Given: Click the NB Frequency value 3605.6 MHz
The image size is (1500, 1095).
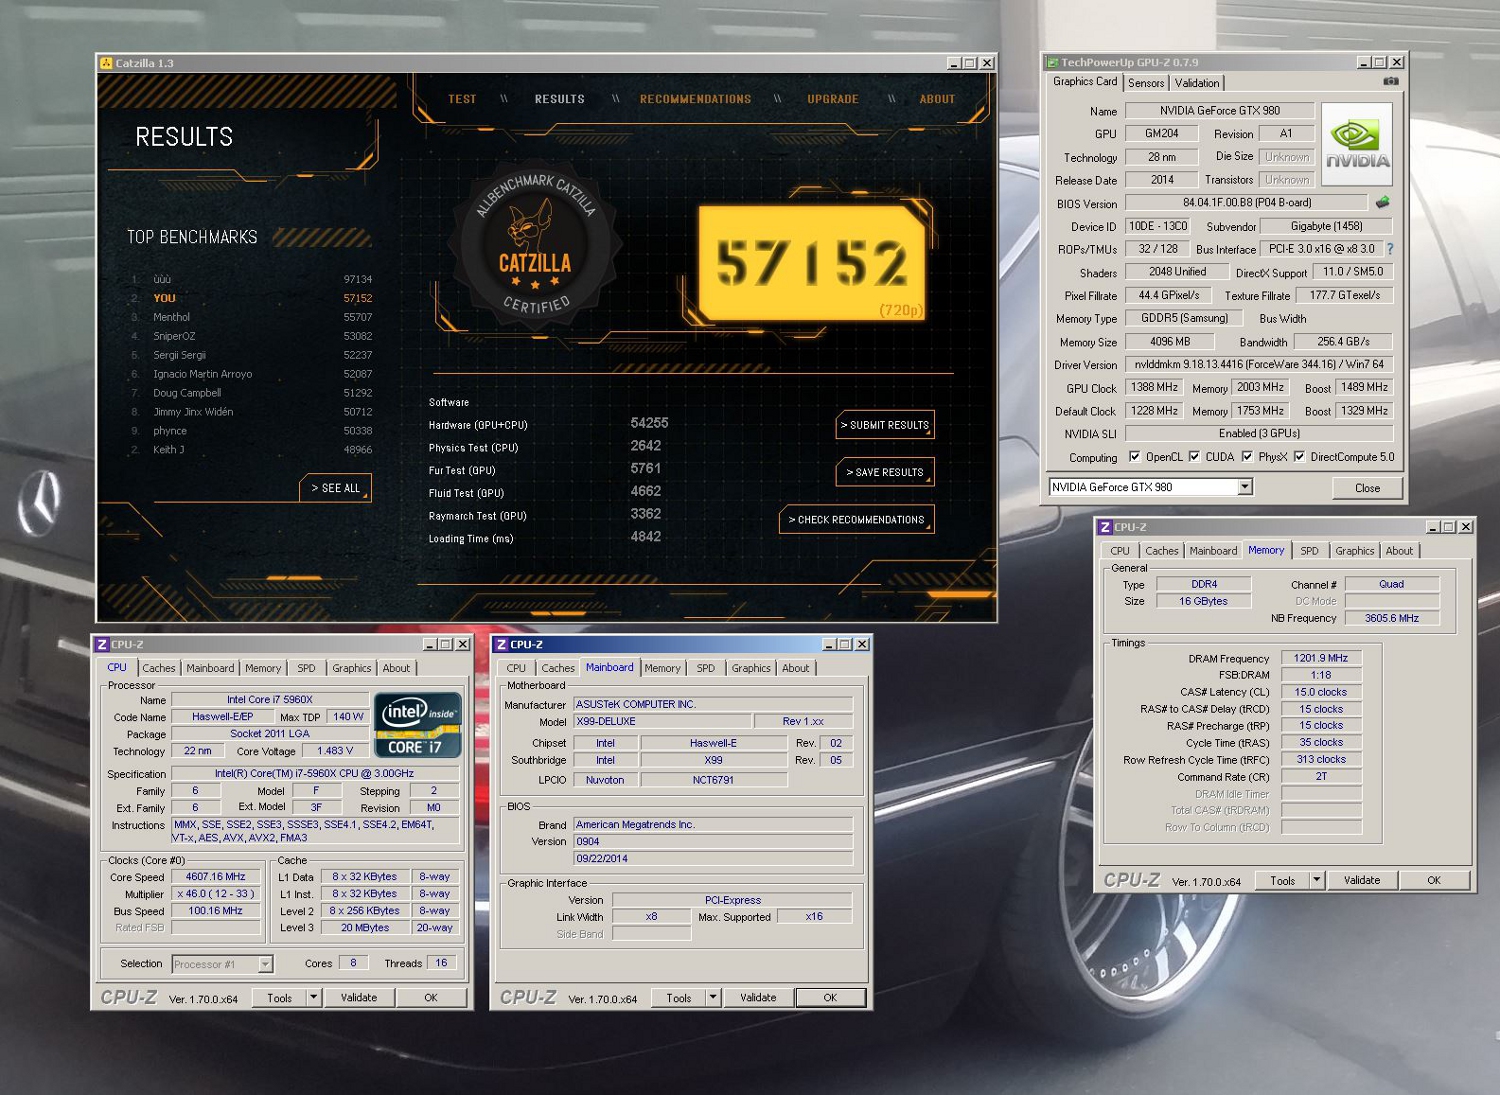Looking at the screenshot, I should click(x=1392, y=618).
